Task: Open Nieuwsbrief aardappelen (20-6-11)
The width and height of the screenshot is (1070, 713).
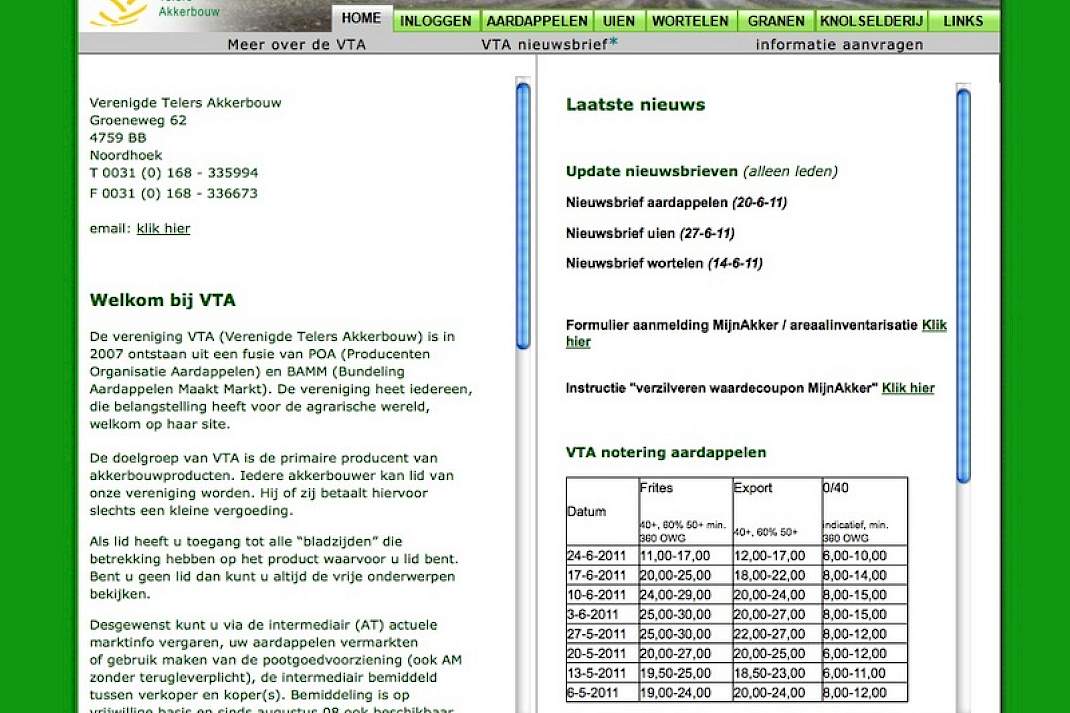Action: tap(676, 203)
